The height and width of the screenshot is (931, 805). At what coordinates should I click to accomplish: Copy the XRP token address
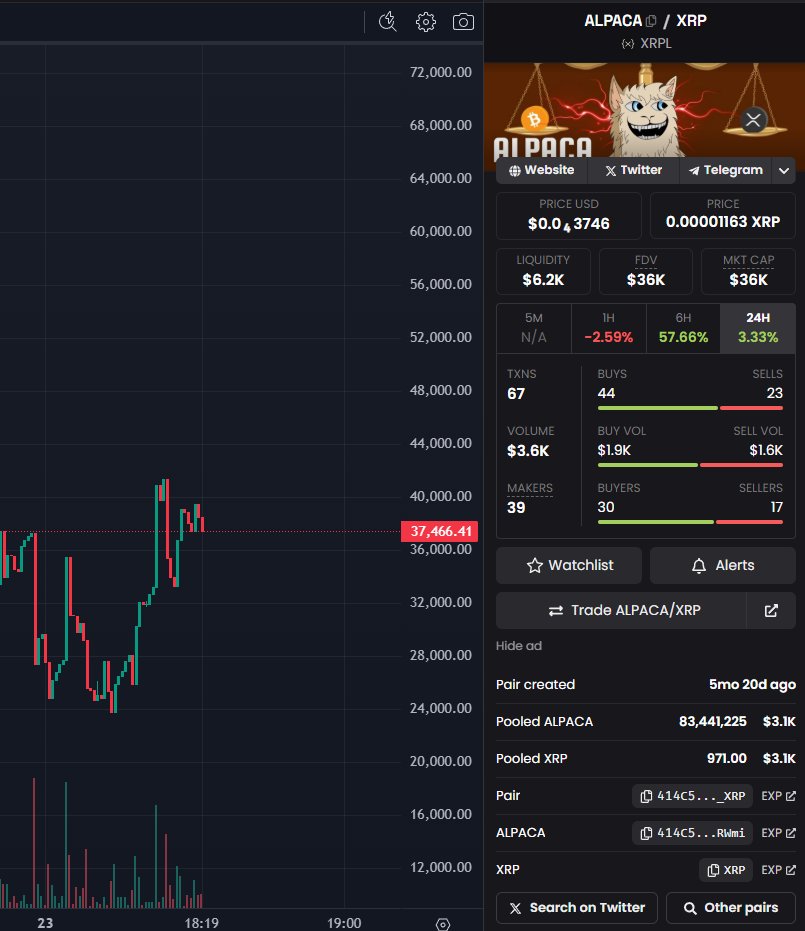click(726, 870)
